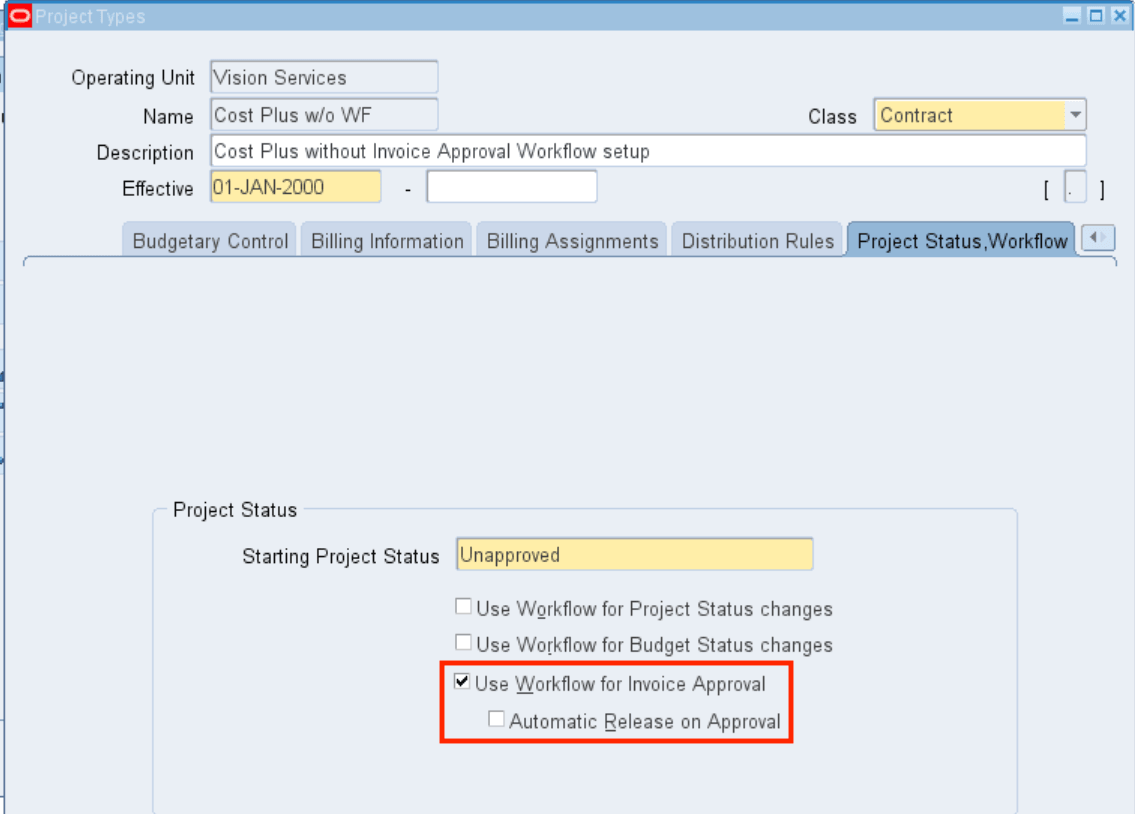Click the Starting Project Status field
The width and height of the screenshot is (1135, 814).
635,554
